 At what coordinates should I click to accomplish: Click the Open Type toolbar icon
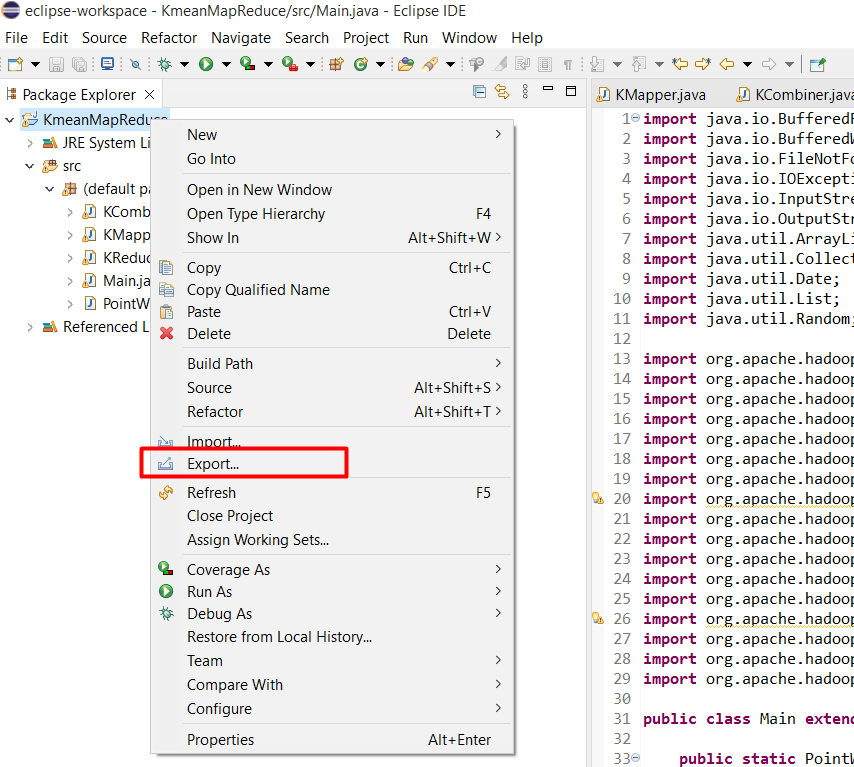click(x=405, y=64)
